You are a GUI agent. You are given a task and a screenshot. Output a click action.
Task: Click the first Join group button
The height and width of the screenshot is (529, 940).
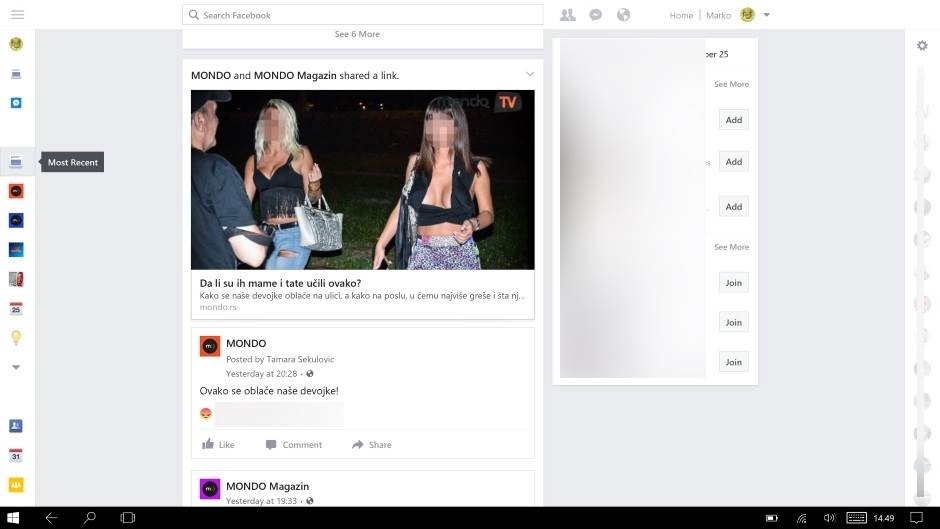[x=734, y=283]
